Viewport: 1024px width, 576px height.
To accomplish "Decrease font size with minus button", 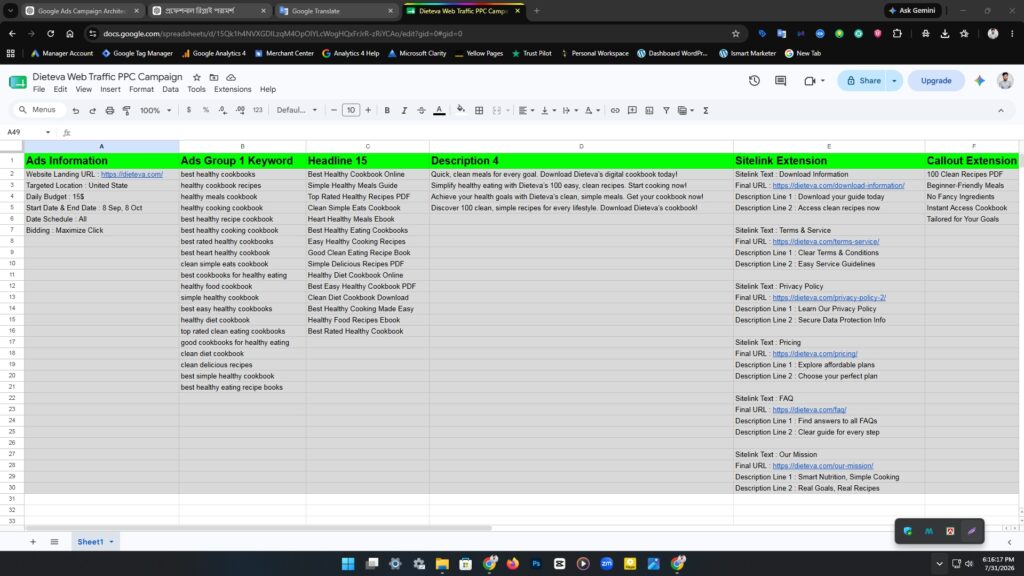I will coord(334,110).
